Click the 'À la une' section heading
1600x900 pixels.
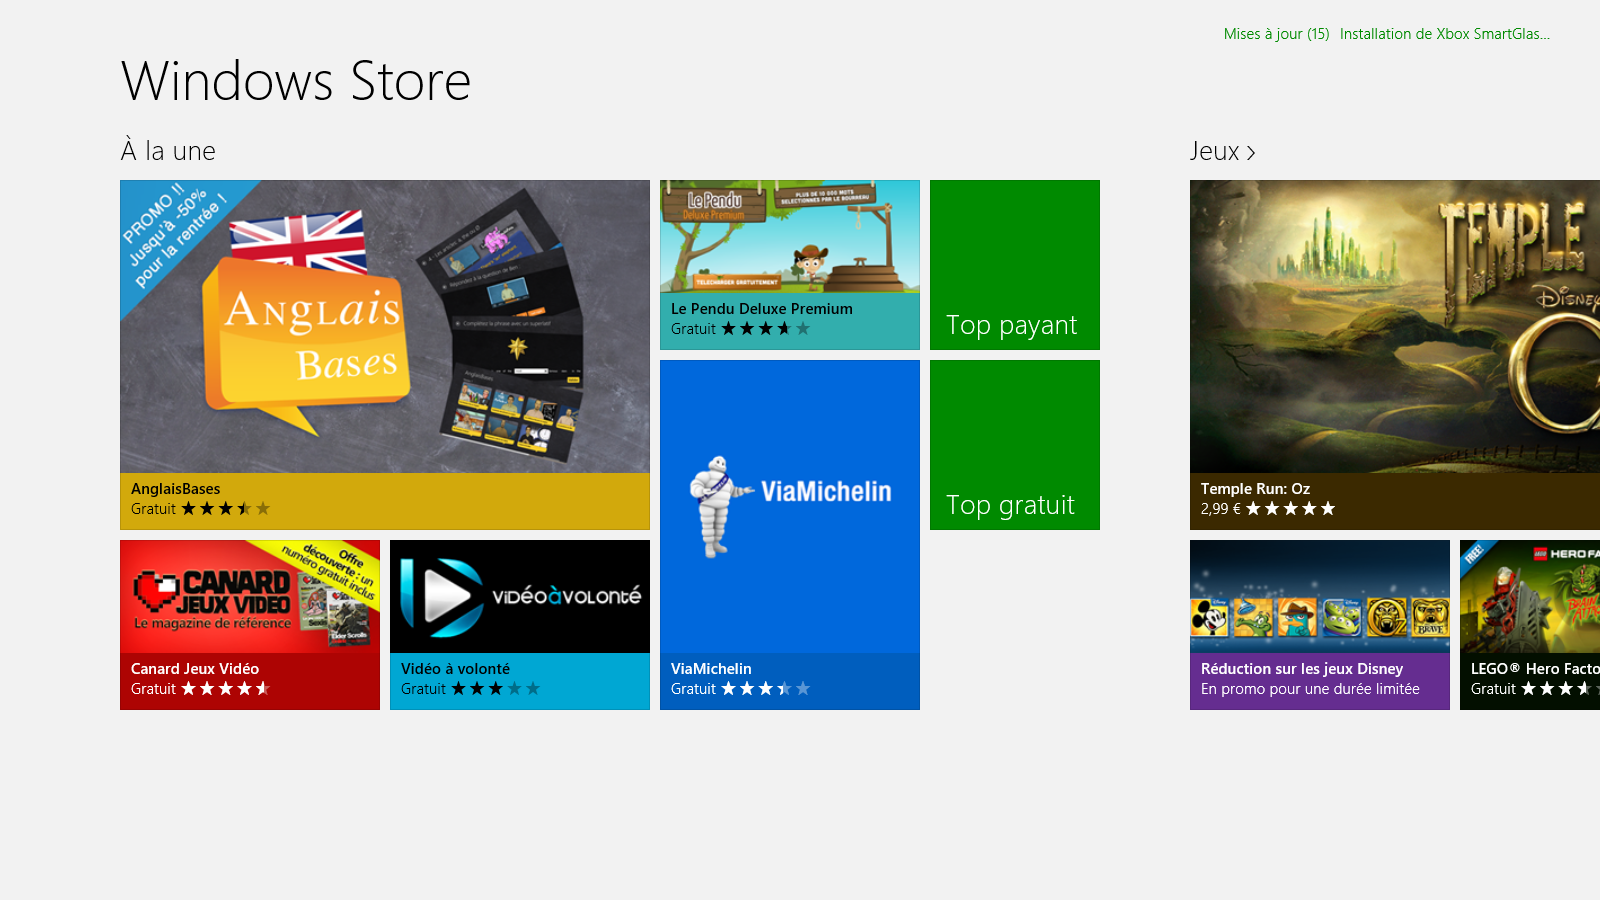168,151
